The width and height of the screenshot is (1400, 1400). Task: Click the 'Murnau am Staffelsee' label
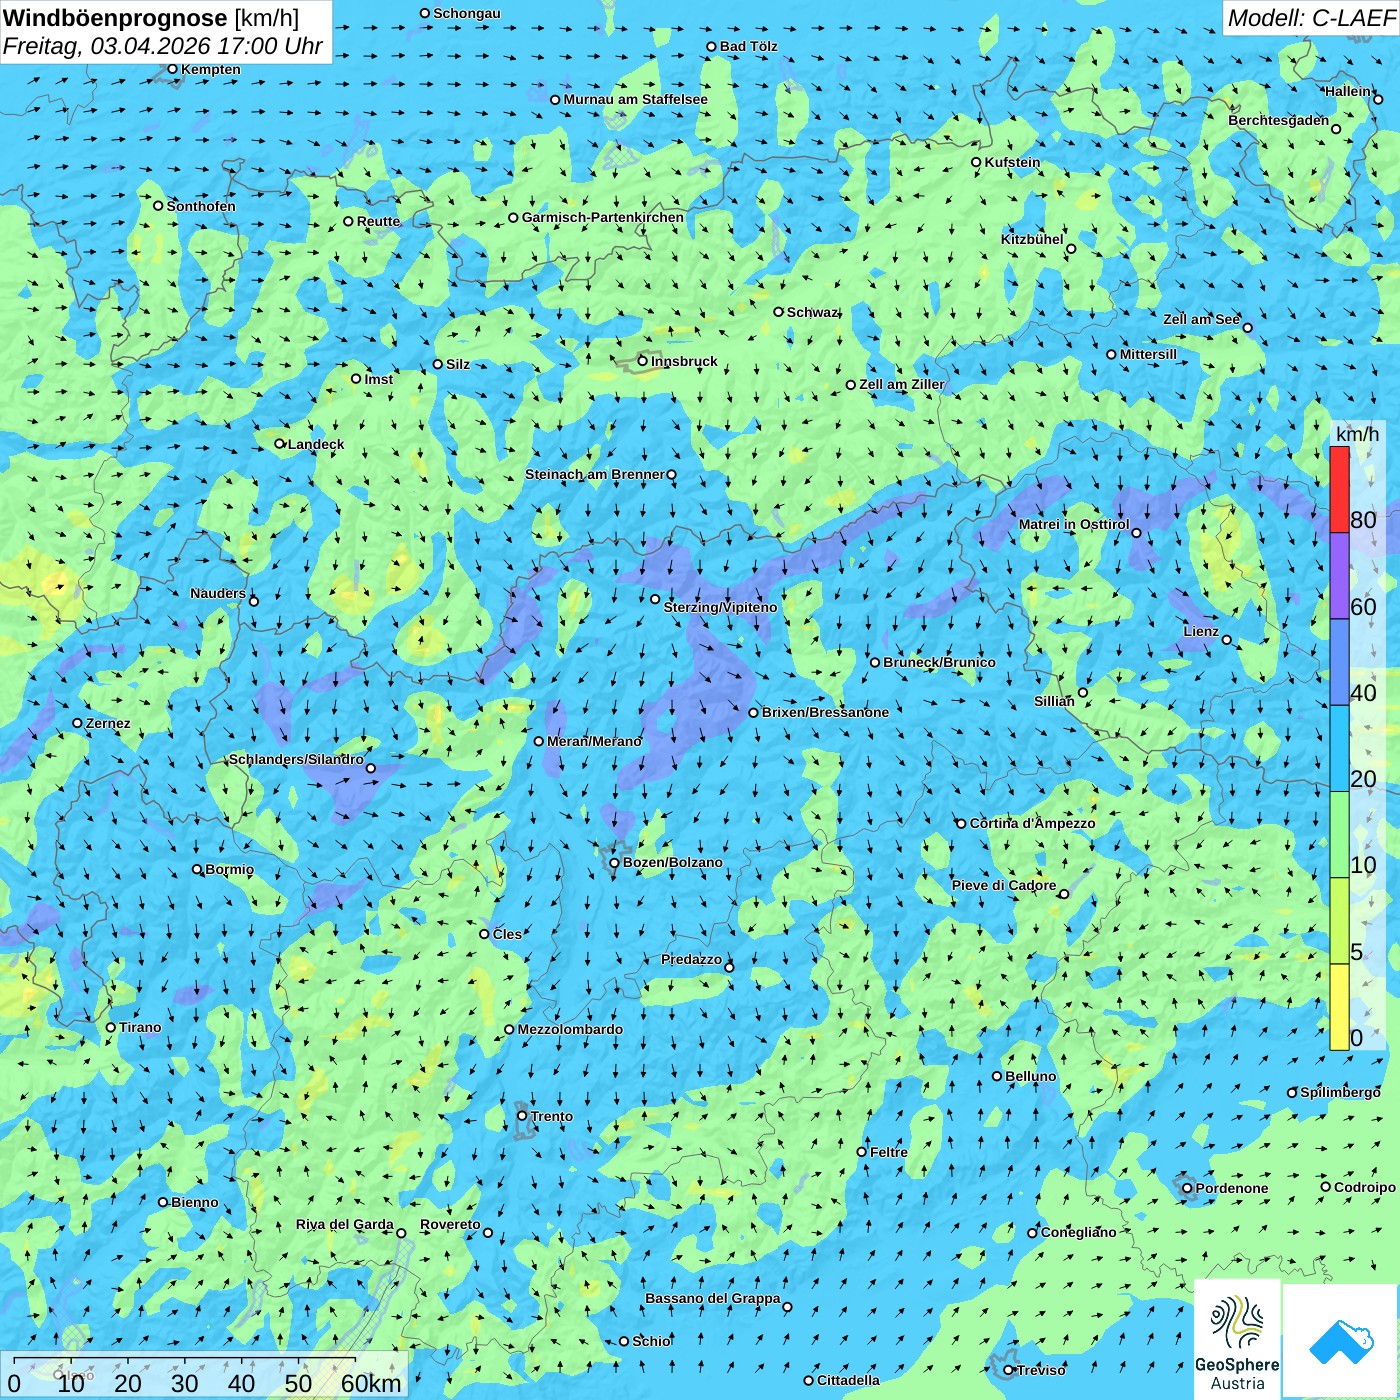[x=635, y=99]
